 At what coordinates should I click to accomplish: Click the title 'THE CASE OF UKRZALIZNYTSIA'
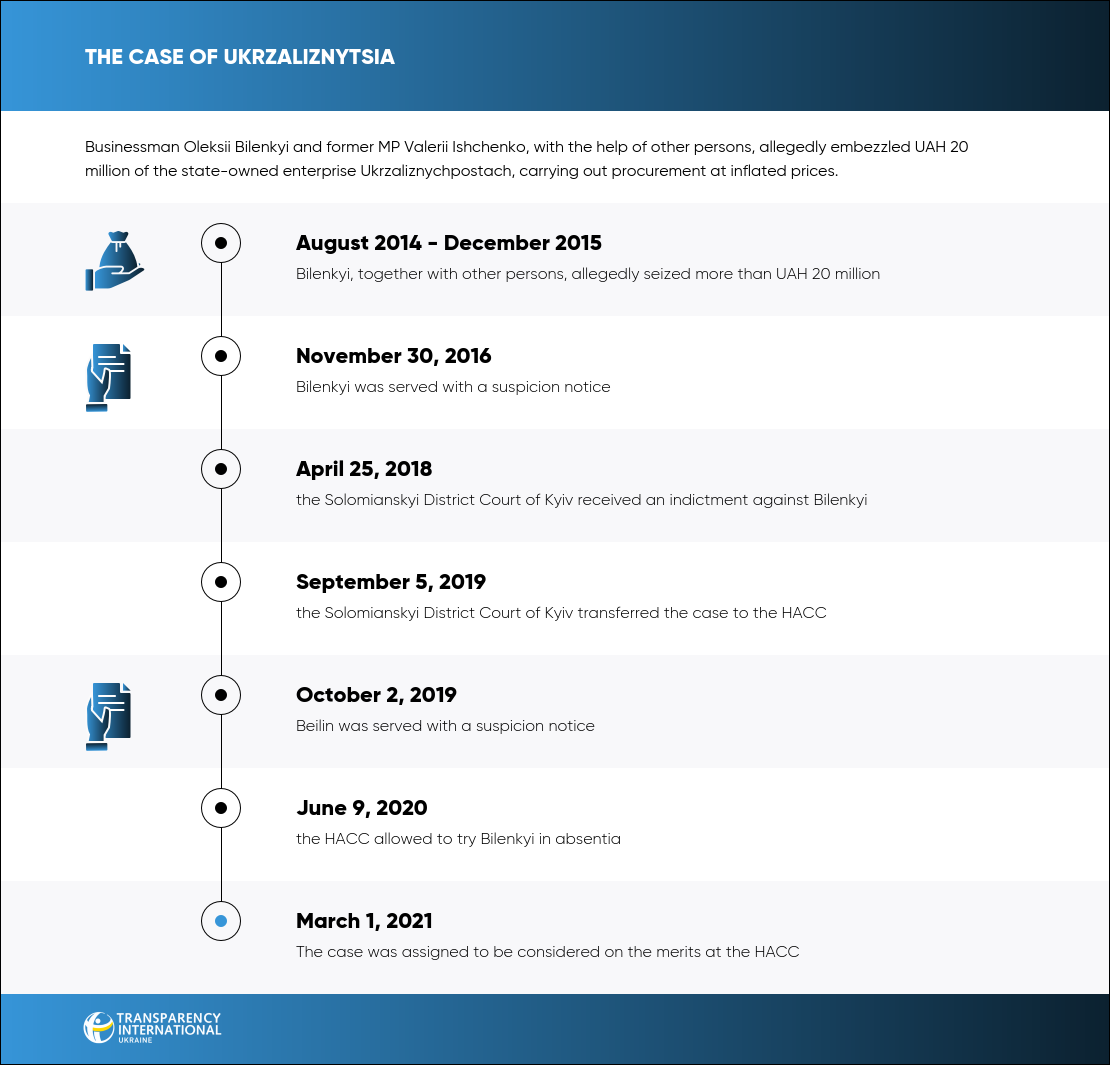(240, 57)
